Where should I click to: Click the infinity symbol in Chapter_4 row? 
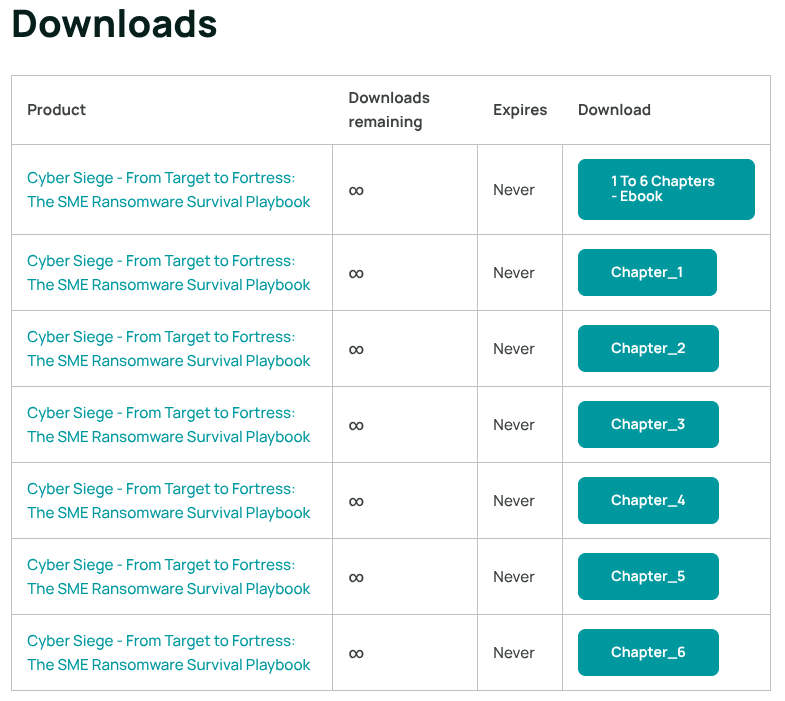[356, 502]
